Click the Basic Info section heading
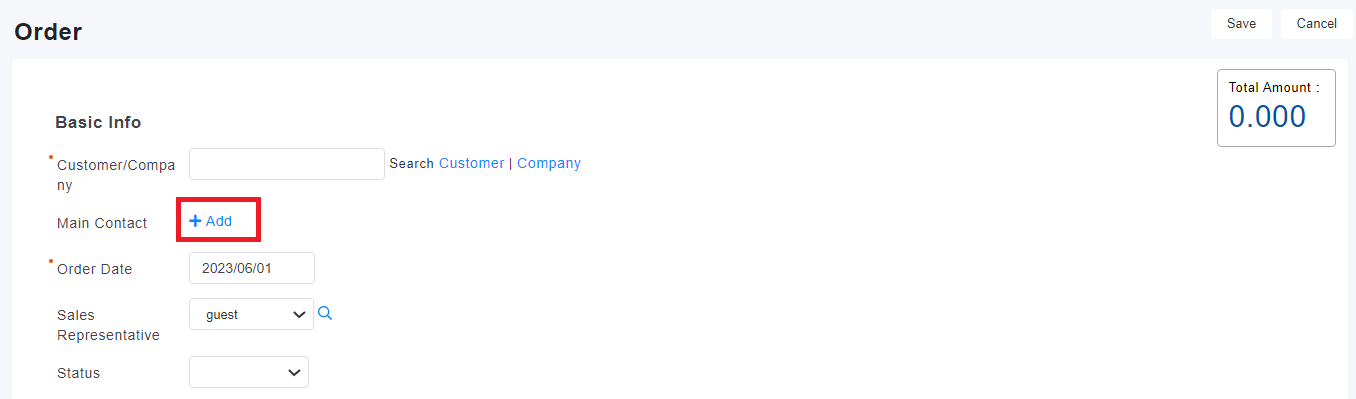1356x399 pixels. (x=98, y=122)
